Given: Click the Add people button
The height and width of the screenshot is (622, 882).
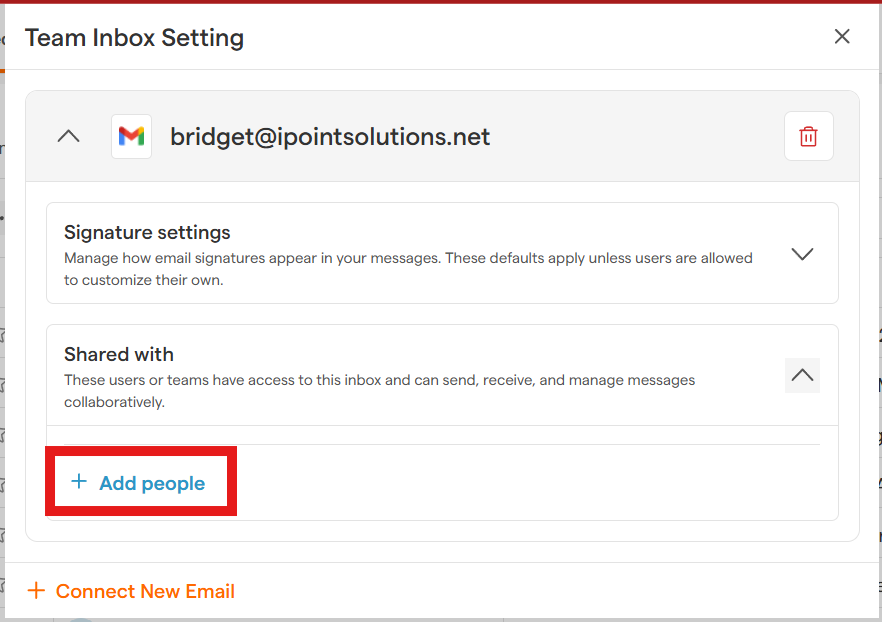Looking at the screenshot, I should (x=151, y=483).
